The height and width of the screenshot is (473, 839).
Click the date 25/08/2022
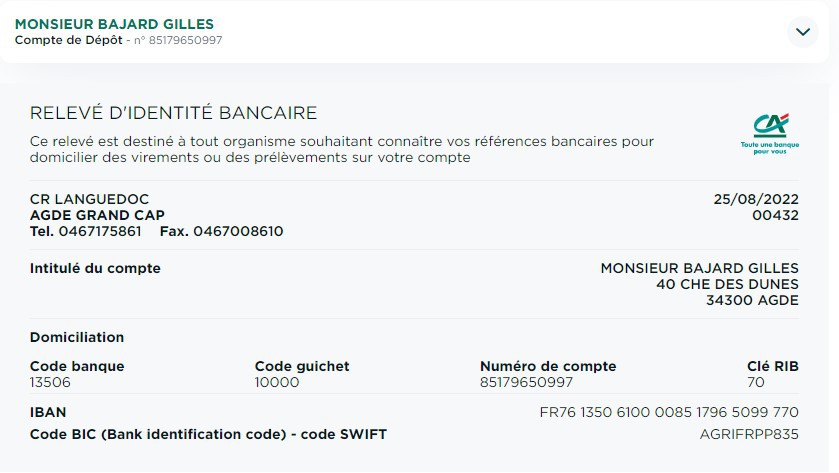pyautogui.click(x=756, y=199)
